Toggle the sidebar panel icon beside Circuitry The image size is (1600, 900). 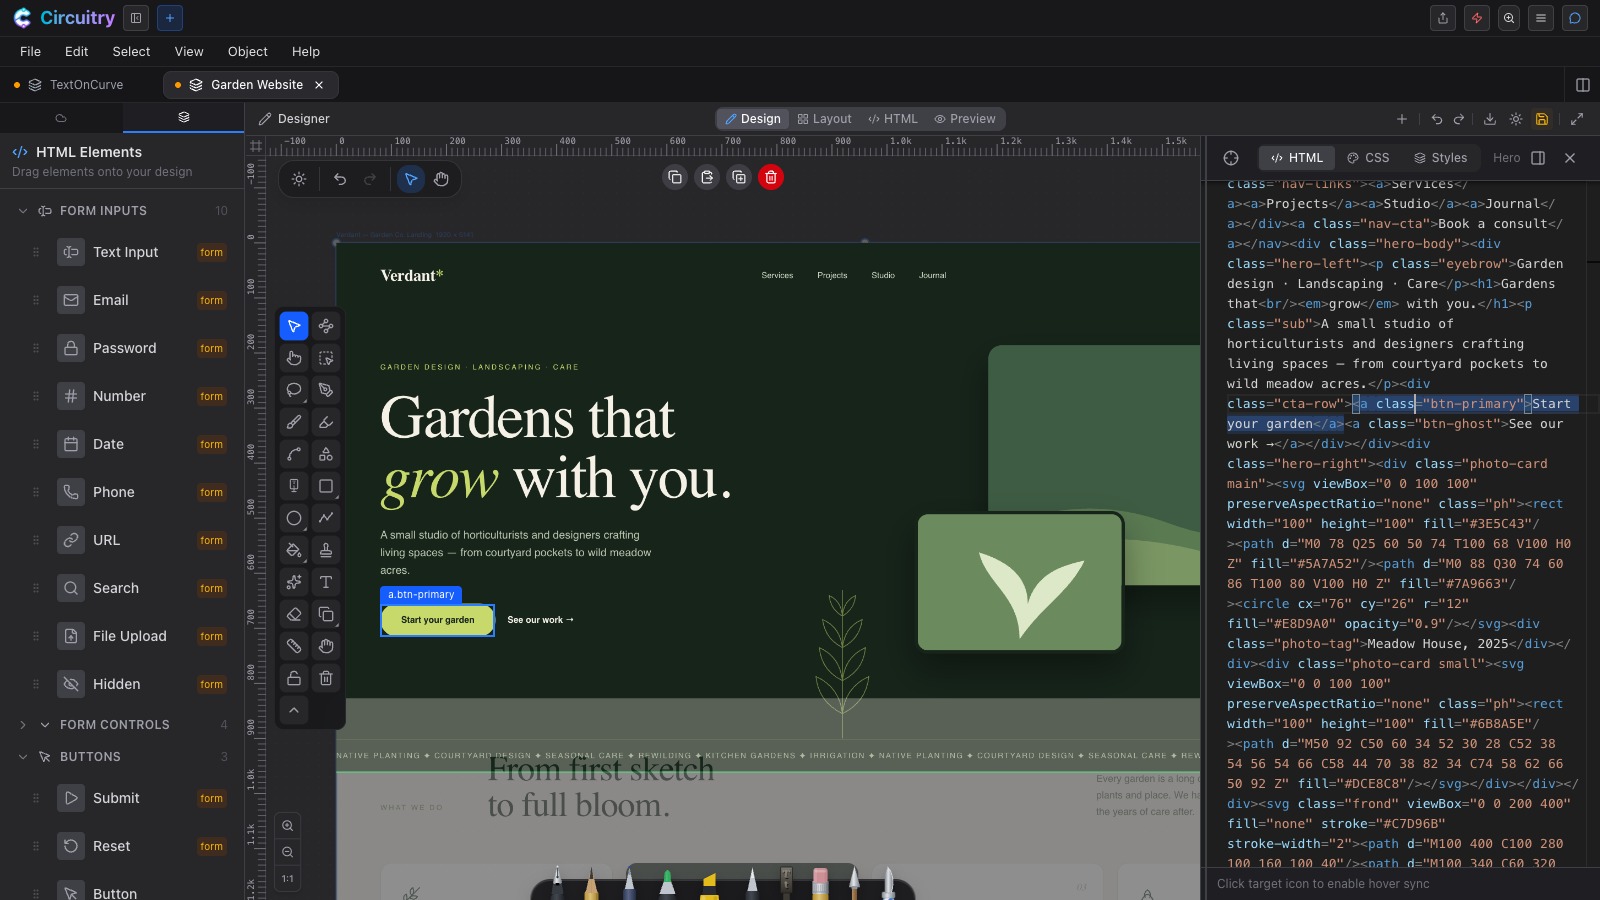[136, 18]
